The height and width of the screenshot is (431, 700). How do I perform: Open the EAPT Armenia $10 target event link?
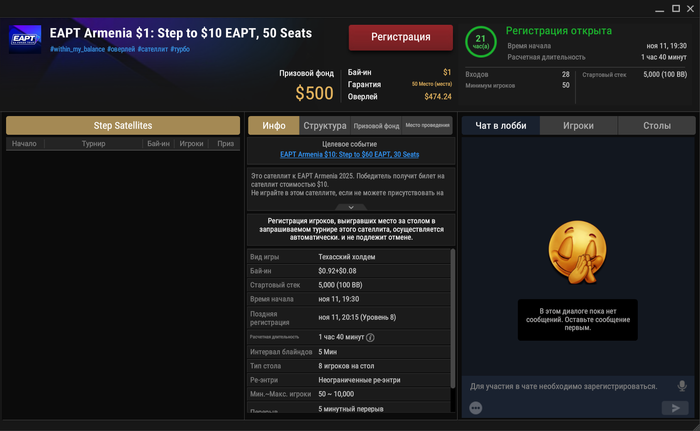pos(350,155)
